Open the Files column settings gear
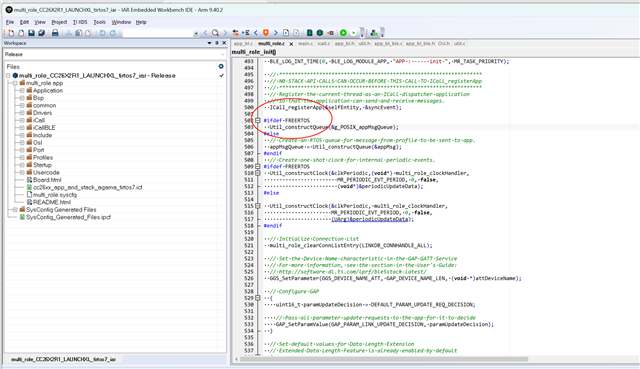Viewport: 640px width, 369px height. 221,66
